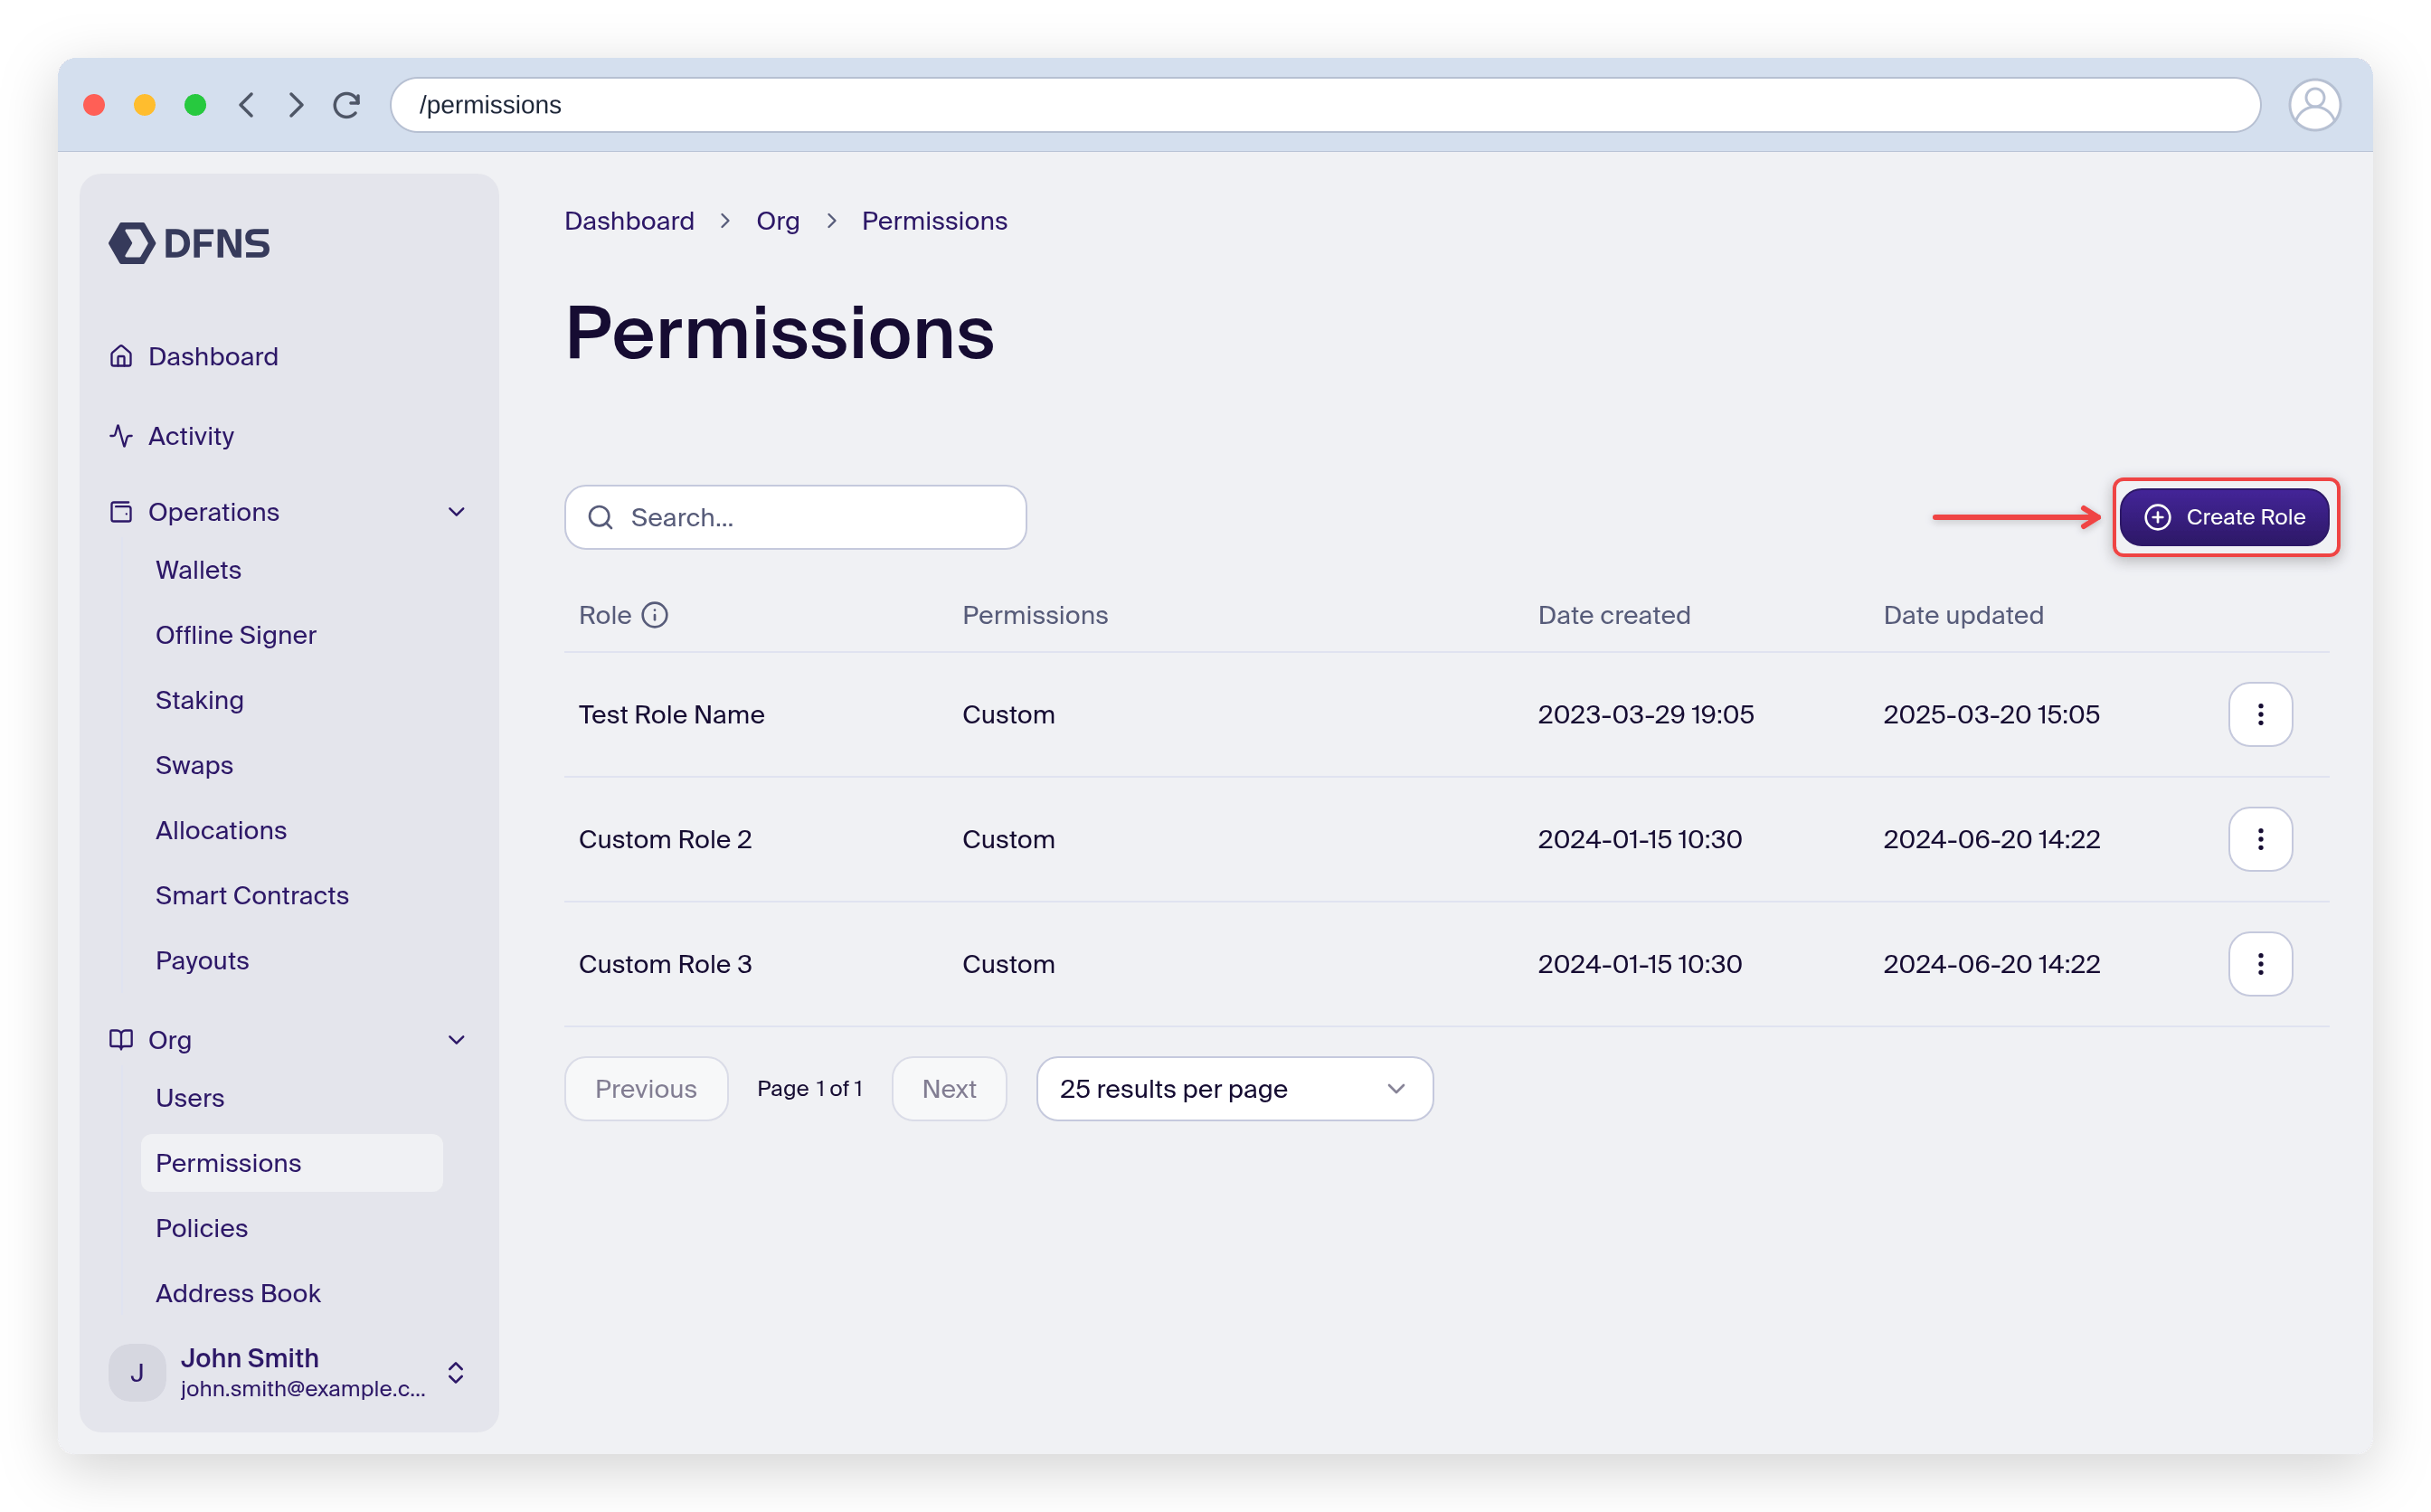Open the Staking section

coord(200,700)
